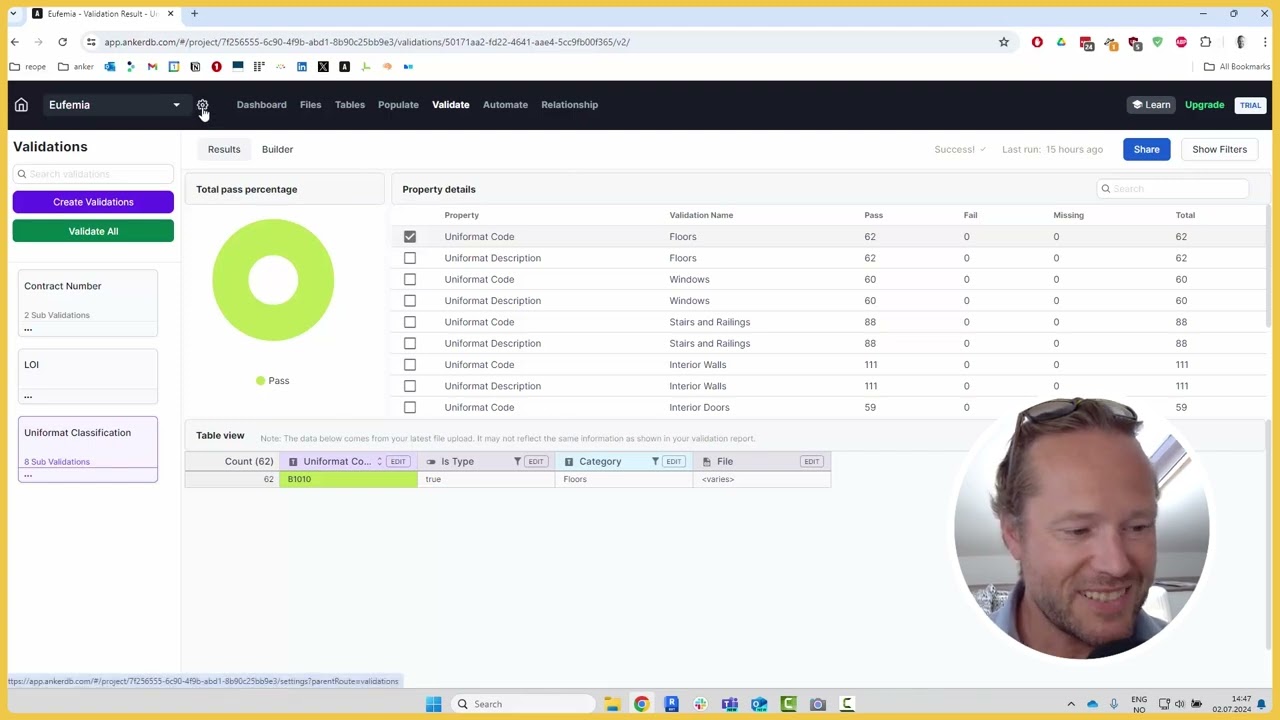1280x720 pixels.
Task: Show hidden system tray icons chevron
Action: pyautogui.click(x=1071, y=704)
